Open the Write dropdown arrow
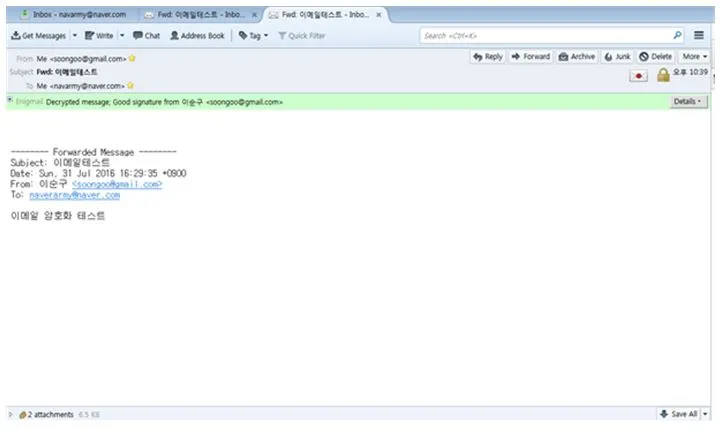Image resolution: width=720 pixels, height=430 pixels. pyautogui.click(x=122, y=35)
